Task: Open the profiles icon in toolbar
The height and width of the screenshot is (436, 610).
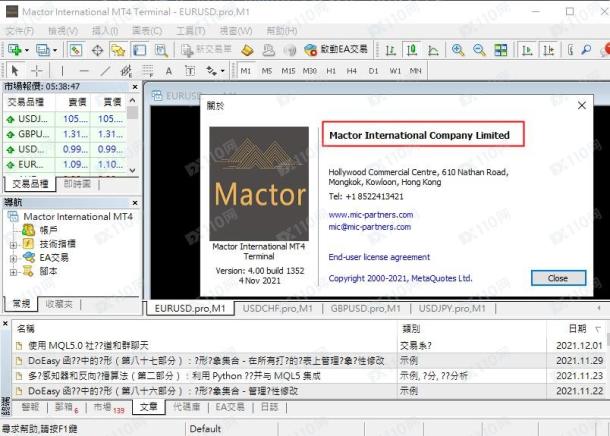Action: 42,50
